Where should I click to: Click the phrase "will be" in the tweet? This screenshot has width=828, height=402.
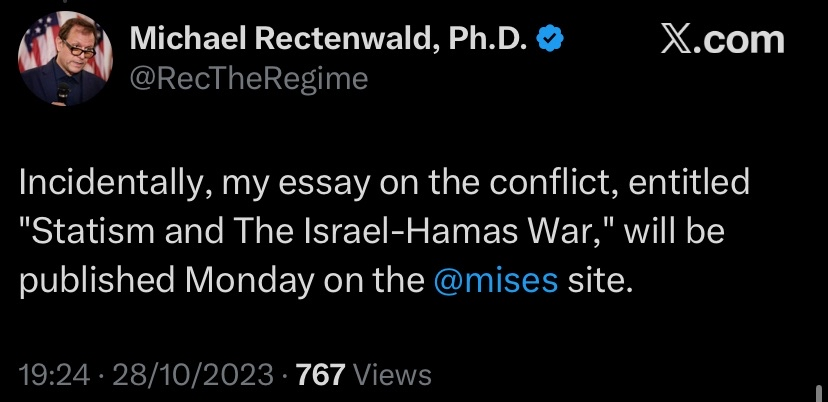[674, 231]
